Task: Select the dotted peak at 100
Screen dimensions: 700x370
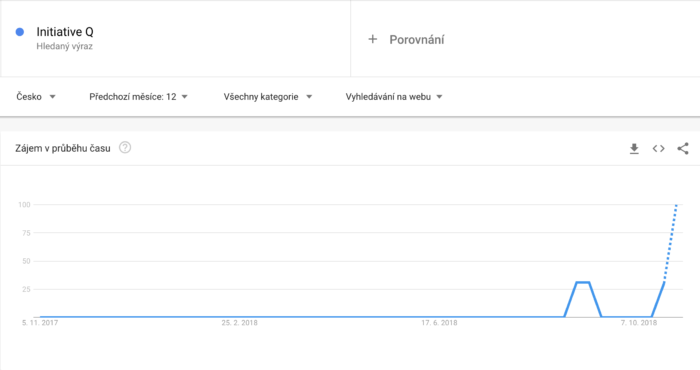Action: tap(676, 205)
